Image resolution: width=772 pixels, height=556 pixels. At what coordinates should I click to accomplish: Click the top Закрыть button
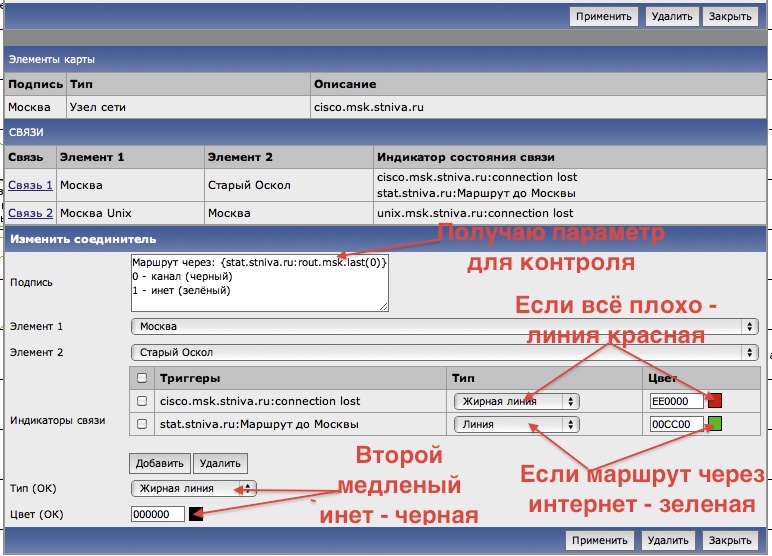coord(729,16)
